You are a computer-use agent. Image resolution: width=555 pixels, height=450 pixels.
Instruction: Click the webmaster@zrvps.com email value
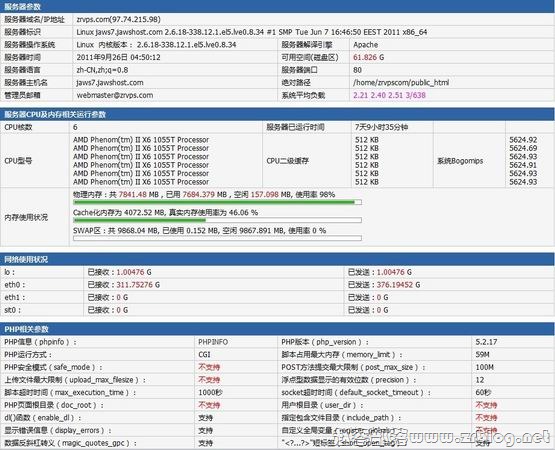115,95
